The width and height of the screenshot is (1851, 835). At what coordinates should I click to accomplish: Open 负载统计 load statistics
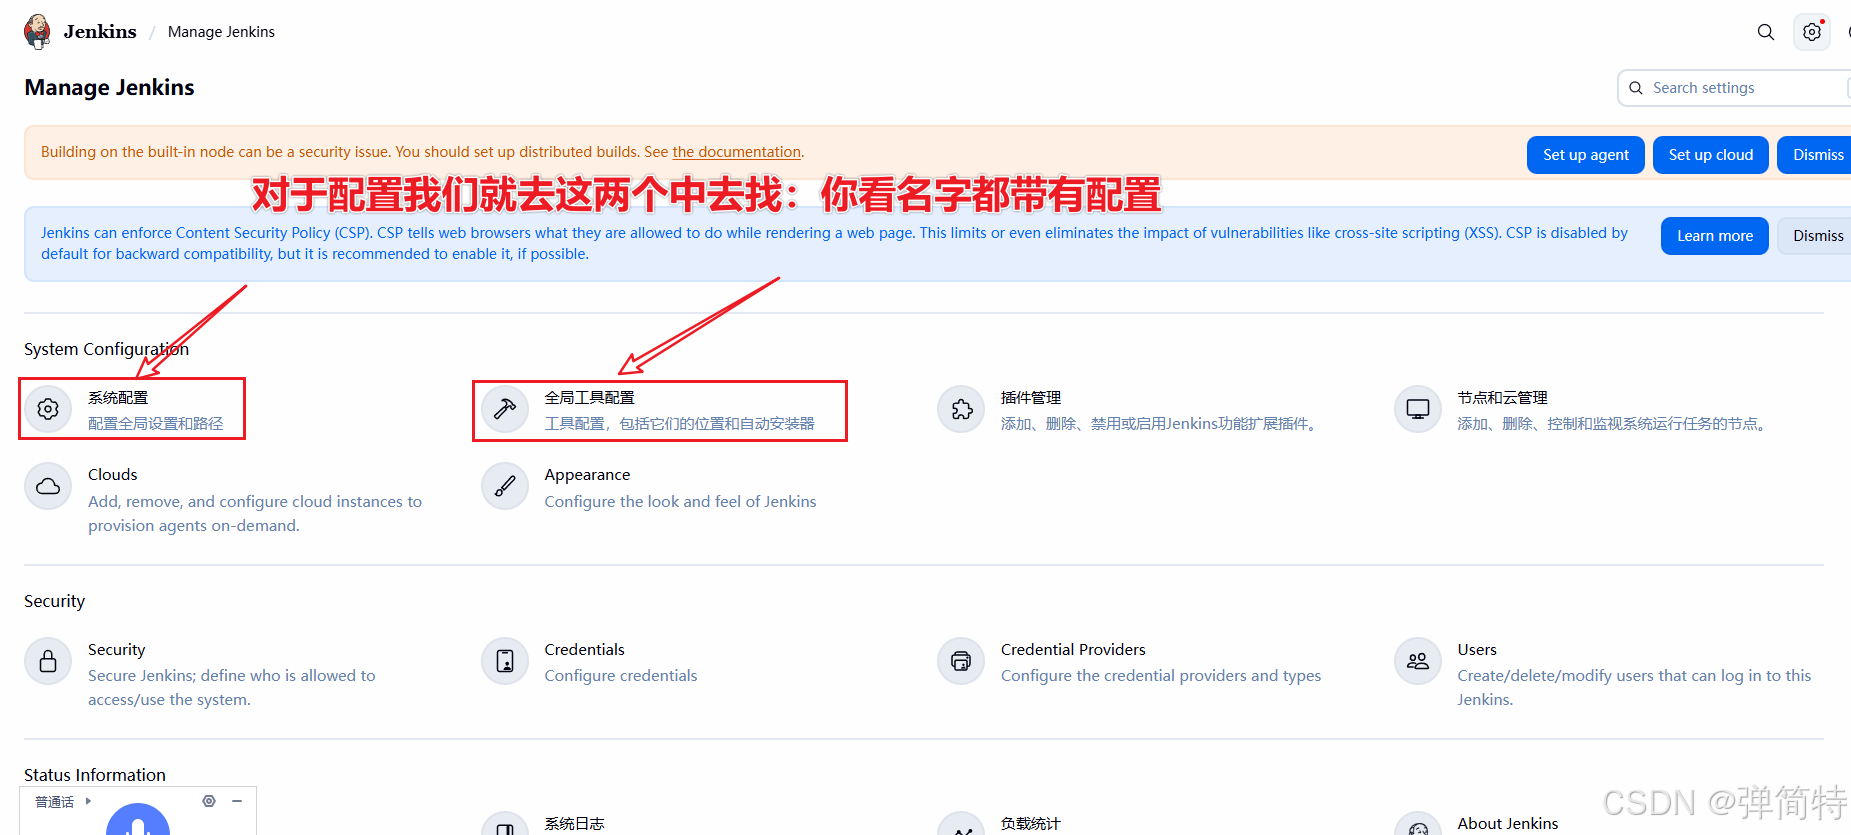point(1030,824)
